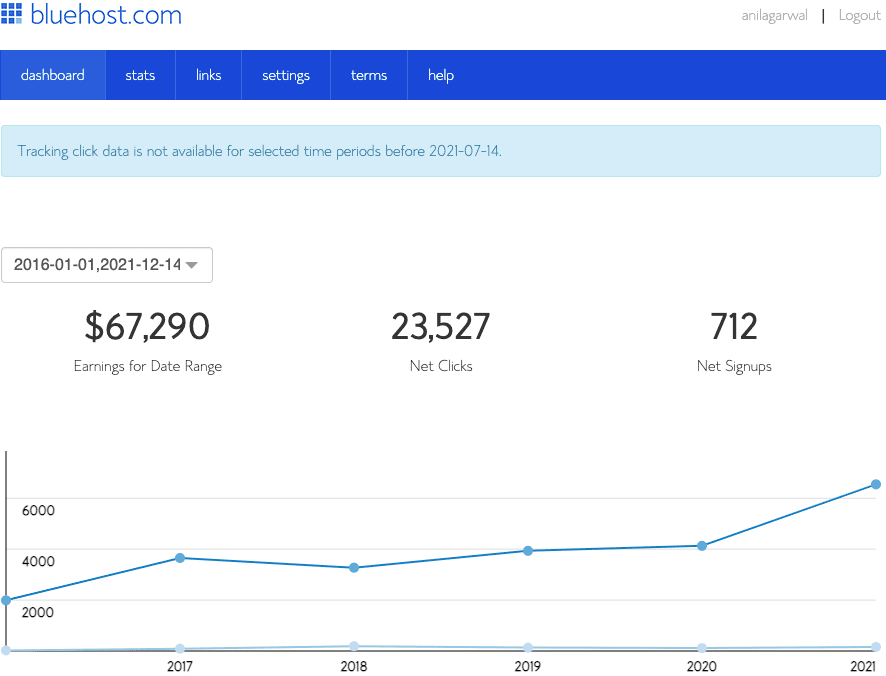Click the Logout link

859,15
